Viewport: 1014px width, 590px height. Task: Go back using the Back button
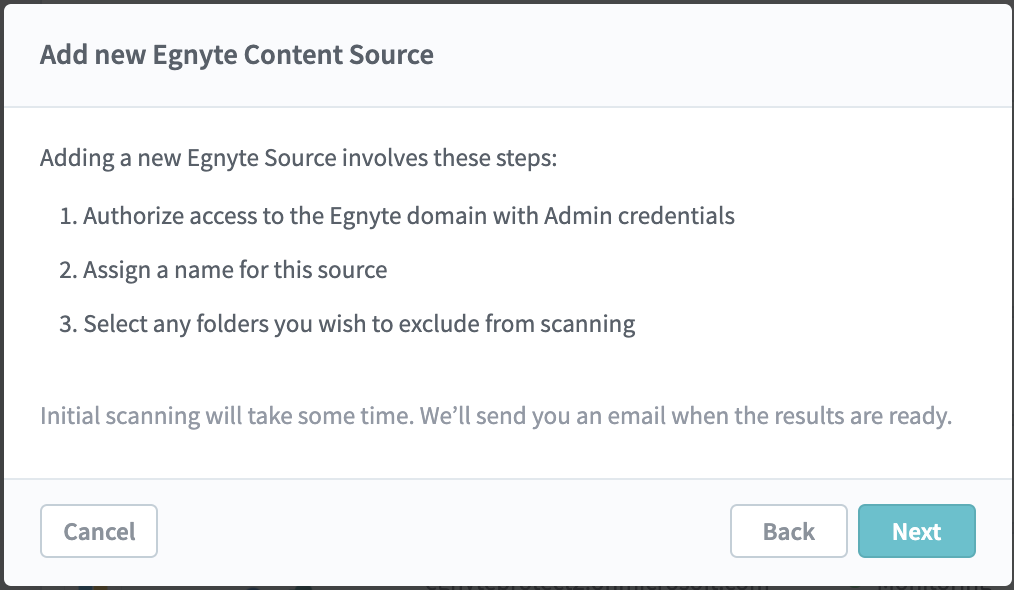pyautogui.click(x=788, y=531)
